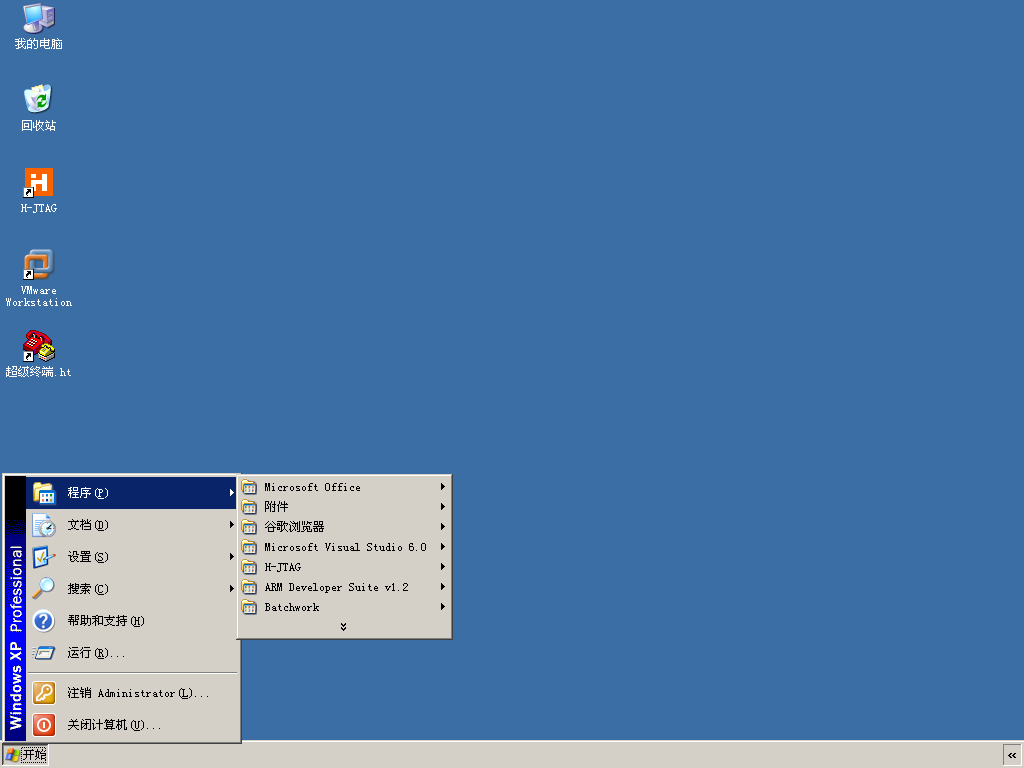Click the 附件 folder icon in the submenu
The image size is (1024, 768).
(249, 507)
